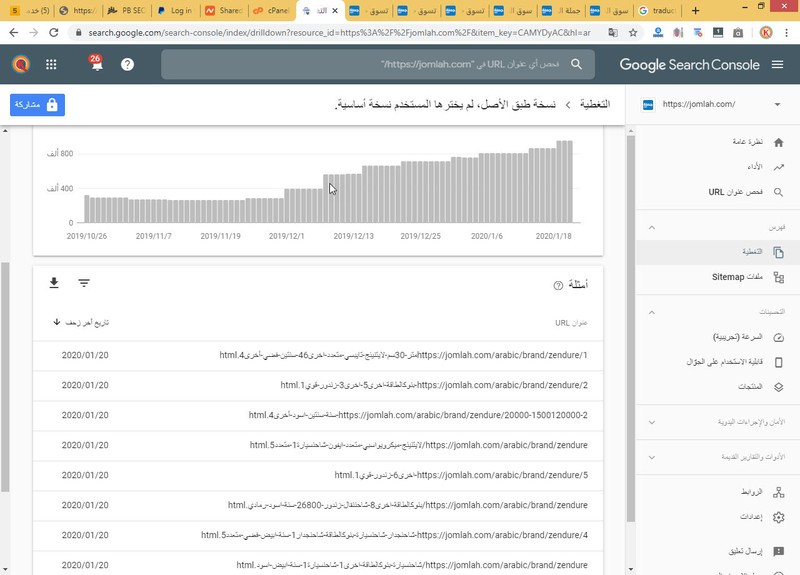Click the settings gear icon for إعدادات
The width and height of the screenshot is (800, 575).
[779, 517]
